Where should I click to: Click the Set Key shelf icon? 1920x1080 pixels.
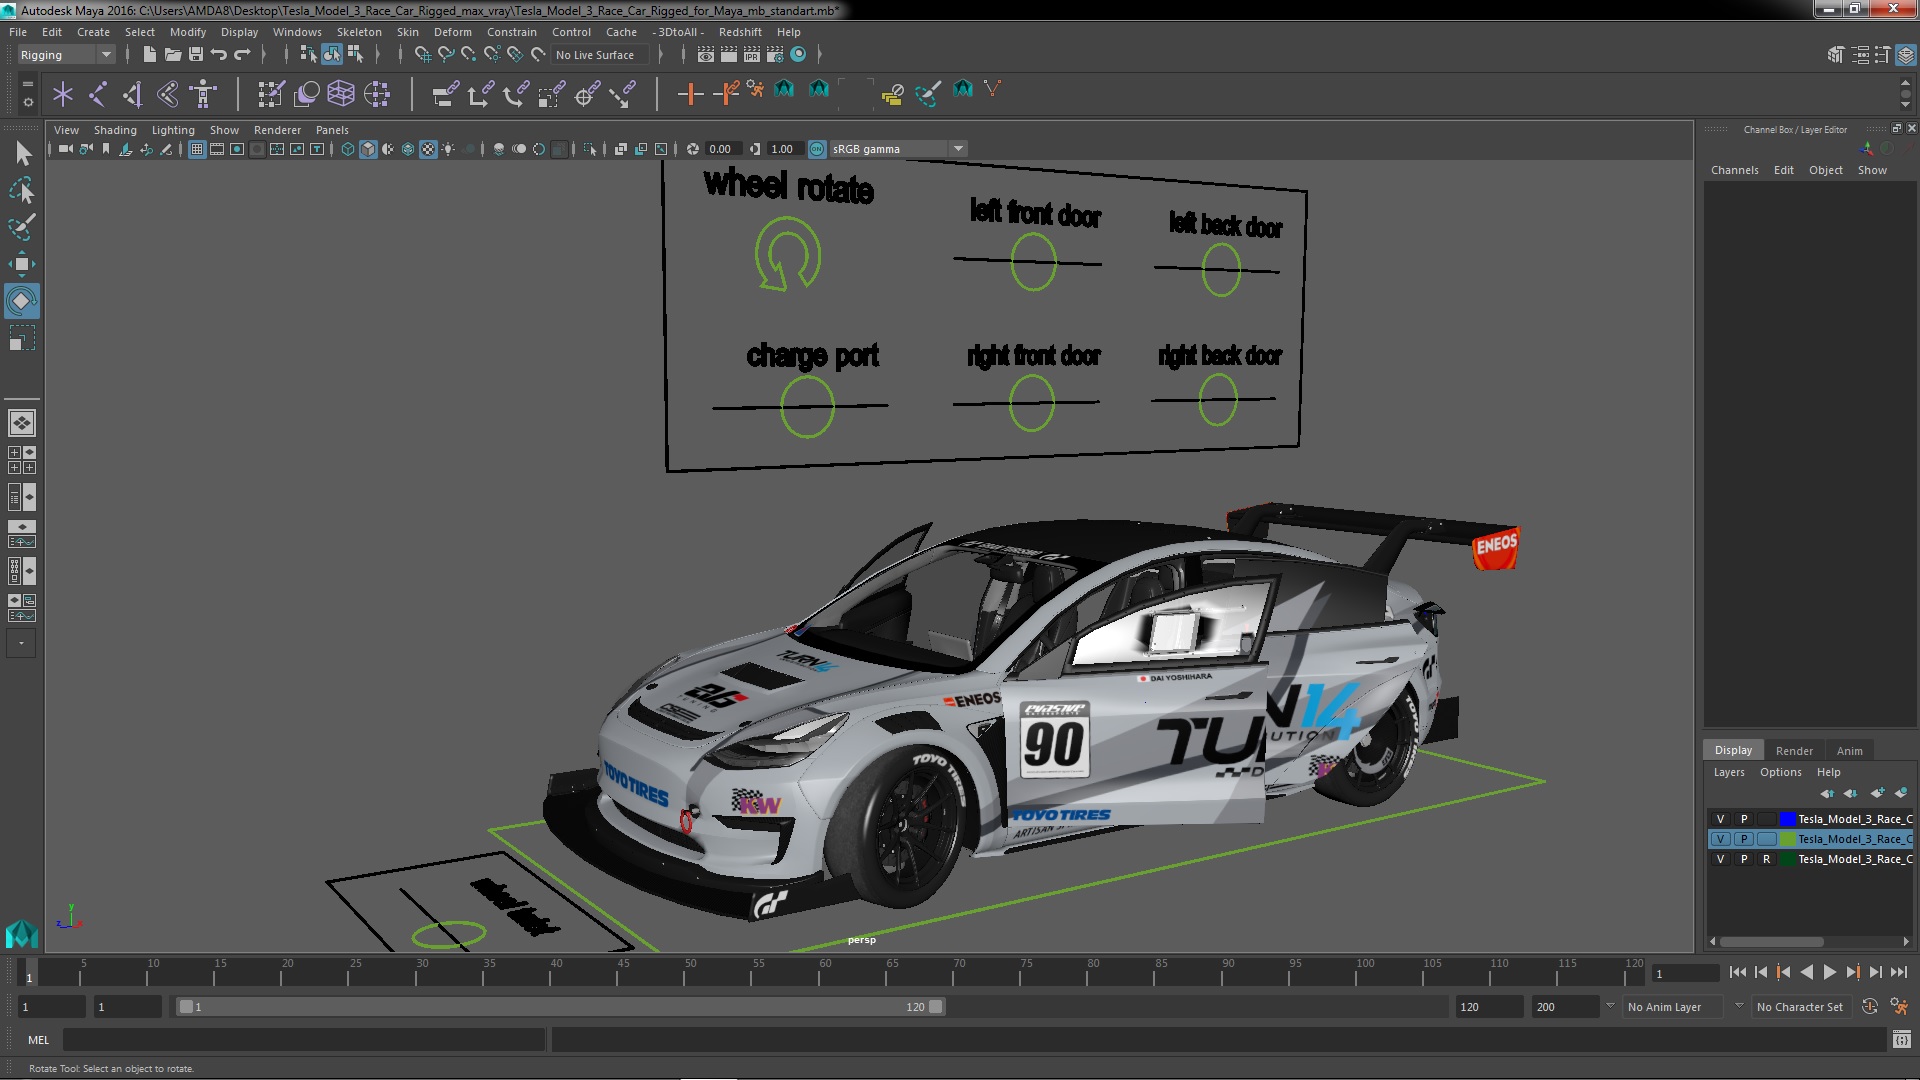tap(690, 94)
